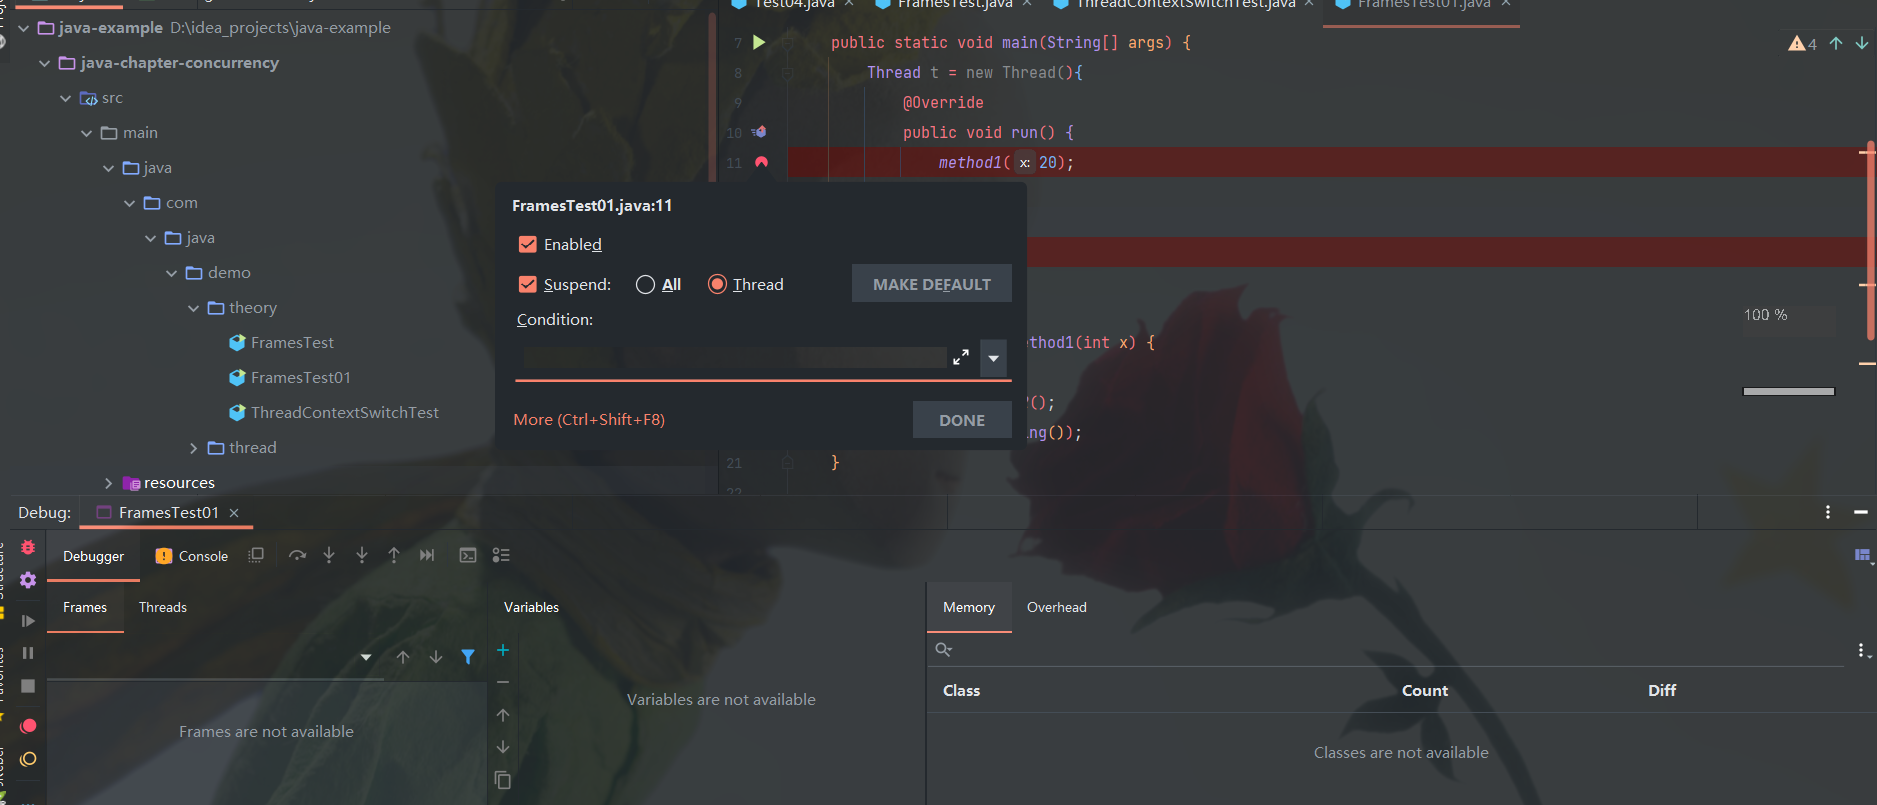This screenshot has height=805, width=1877.
Task: Open the Overhead tab
Action: pyautogui.click(x=1056, y=607)
